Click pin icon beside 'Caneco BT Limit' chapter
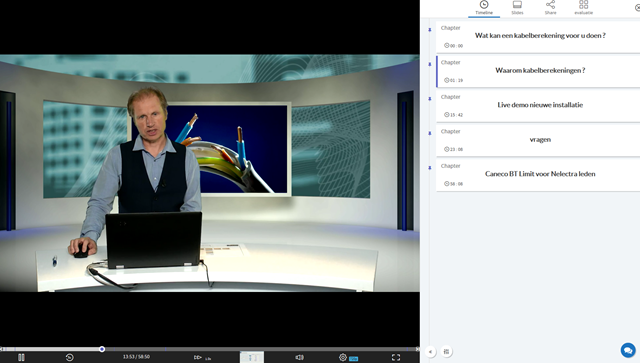The width and height of the screenshot is (640, 363). pyautogui.click(x=430, y=168)
